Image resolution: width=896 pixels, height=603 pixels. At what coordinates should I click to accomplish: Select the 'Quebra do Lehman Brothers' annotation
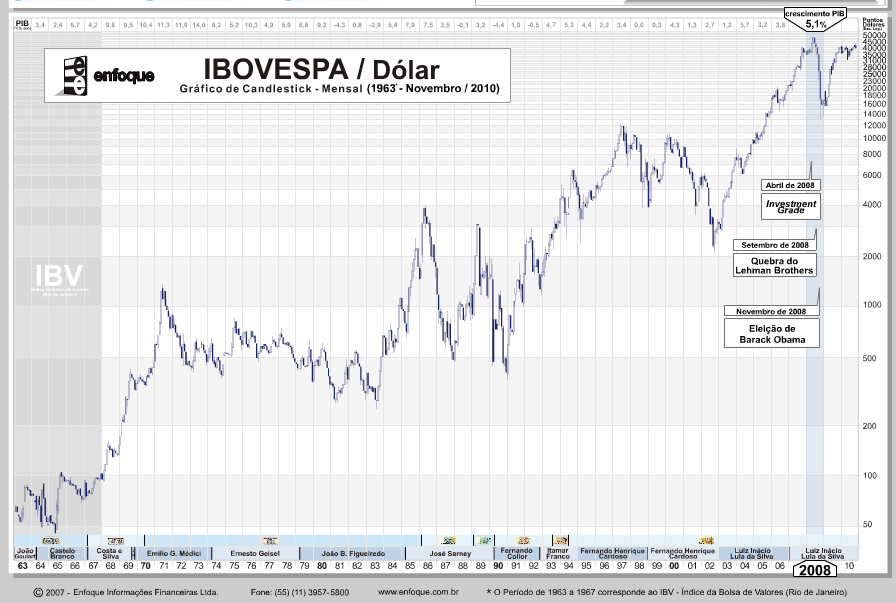tap(774, 266)
